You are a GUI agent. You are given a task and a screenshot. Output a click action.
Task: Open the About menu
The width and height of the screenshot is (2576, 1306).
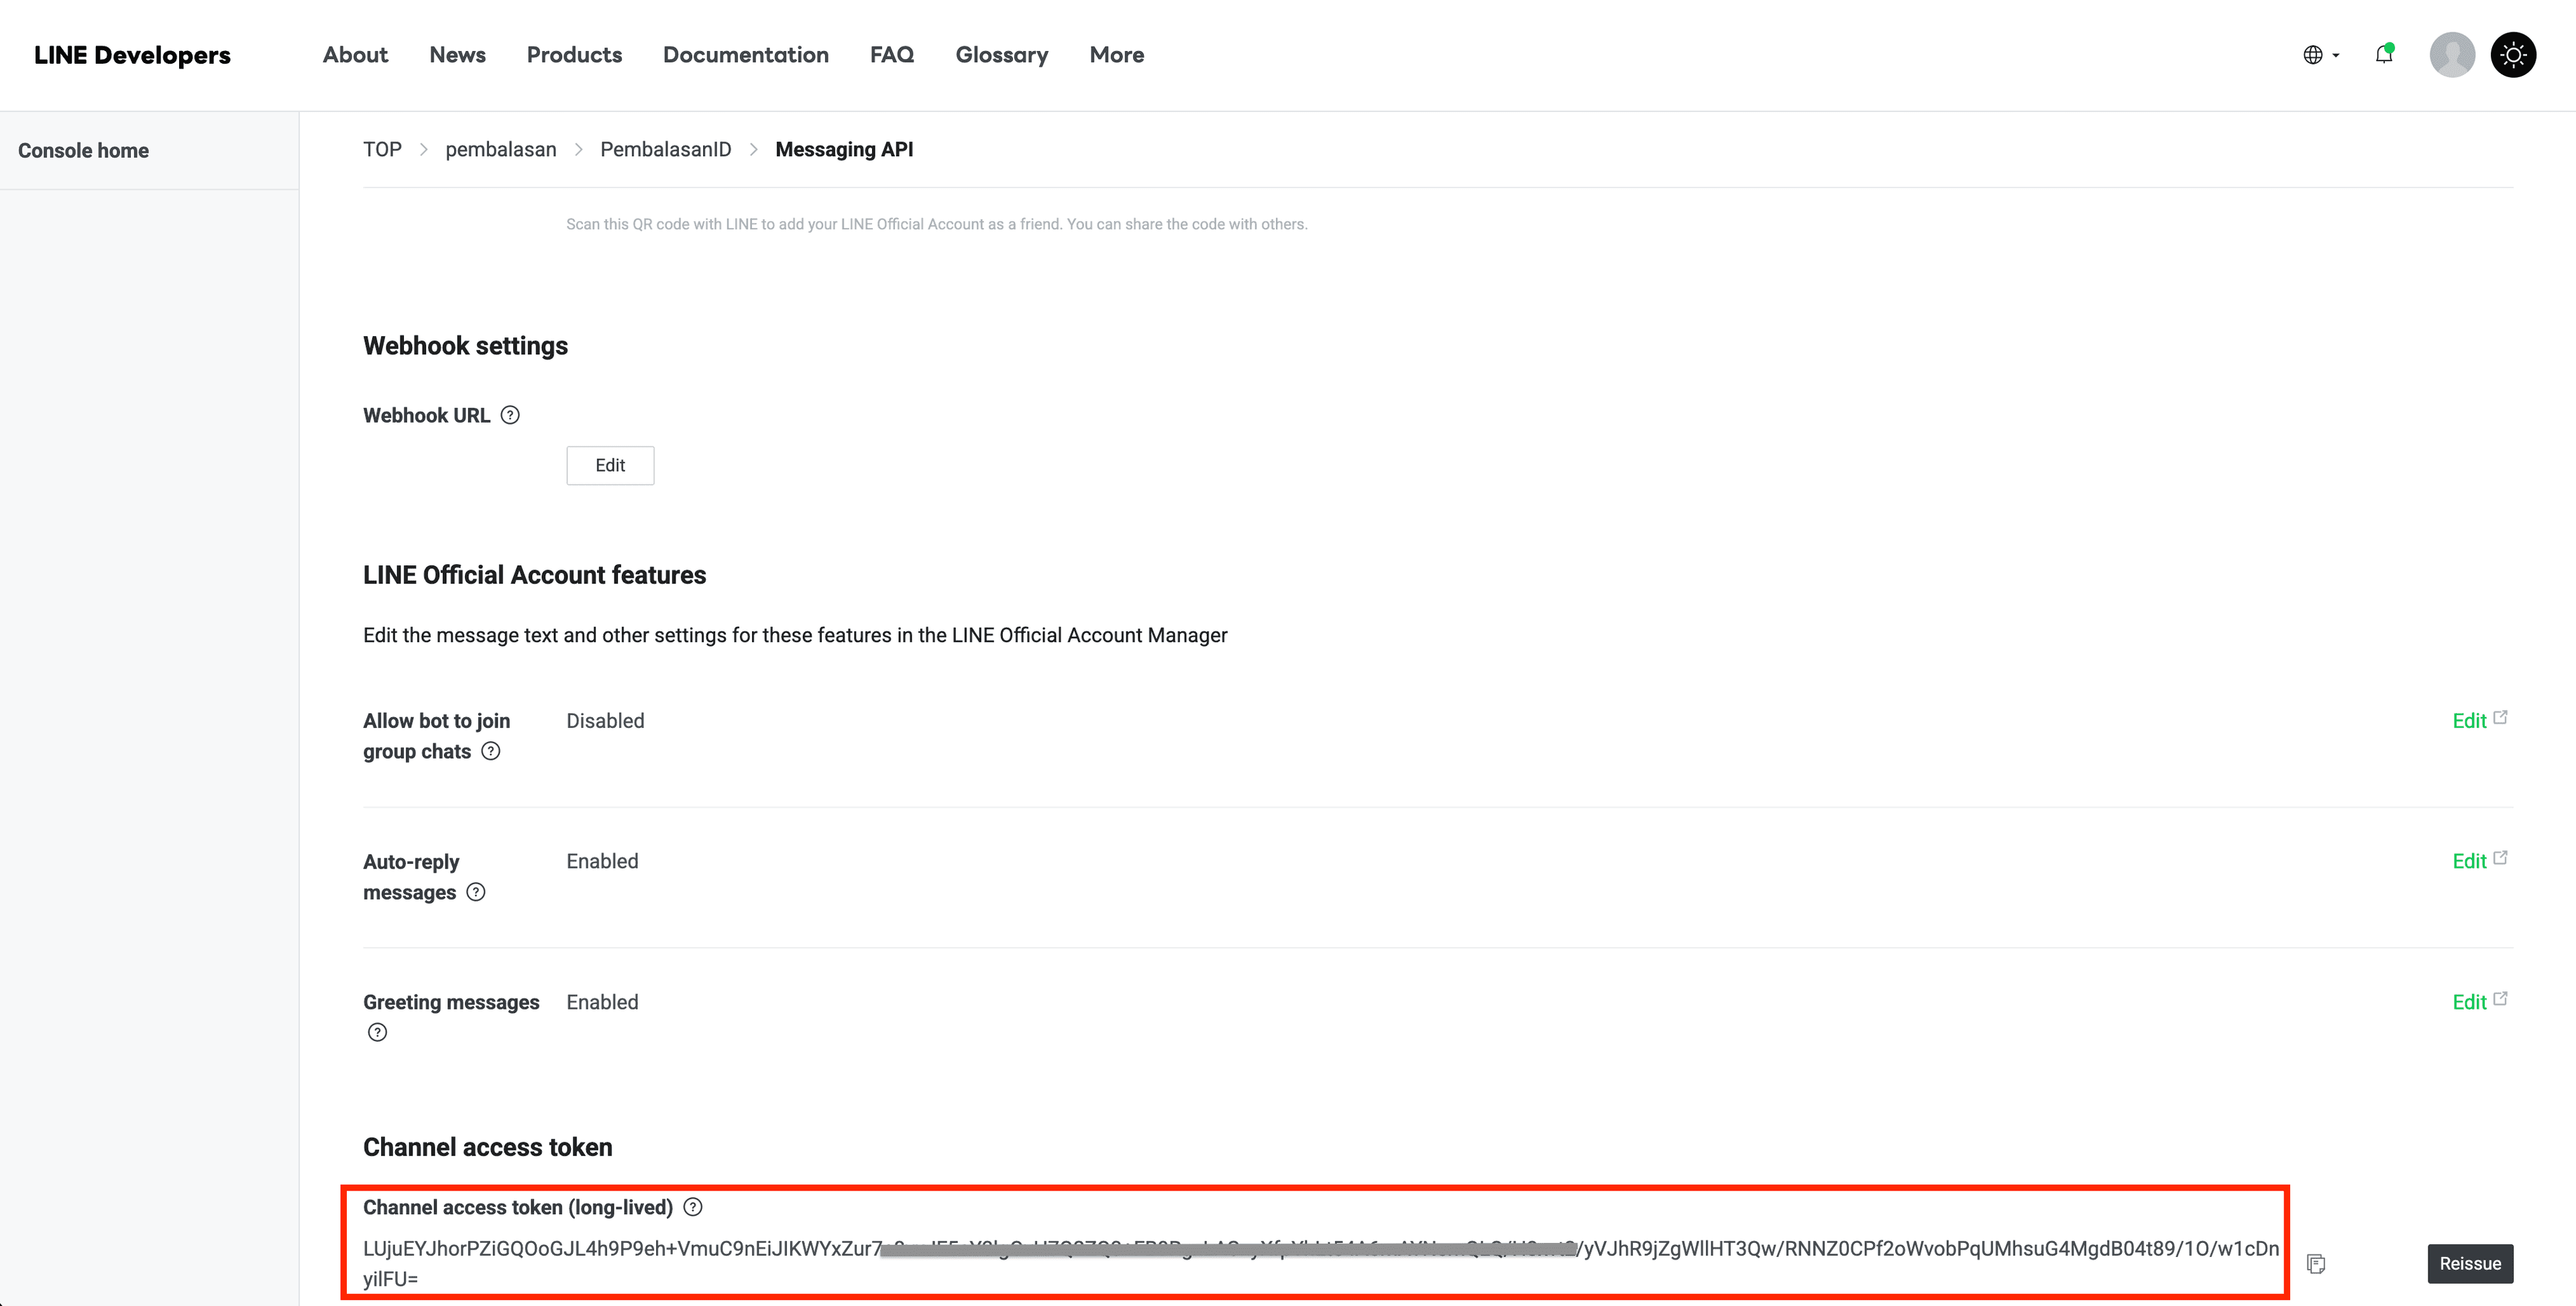(355, 55)
